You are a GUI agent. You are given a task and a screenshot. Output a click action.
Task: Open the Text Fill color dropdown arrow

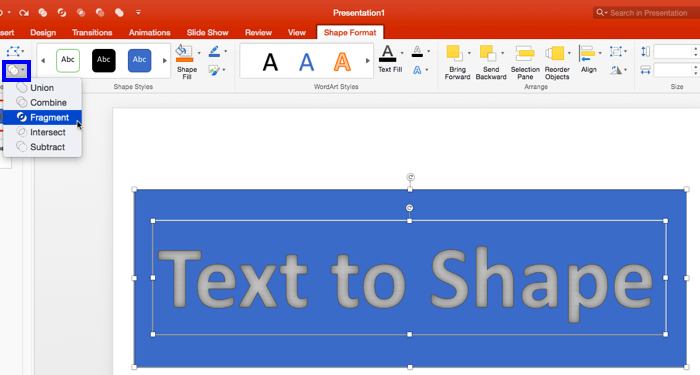coord(402,53)
